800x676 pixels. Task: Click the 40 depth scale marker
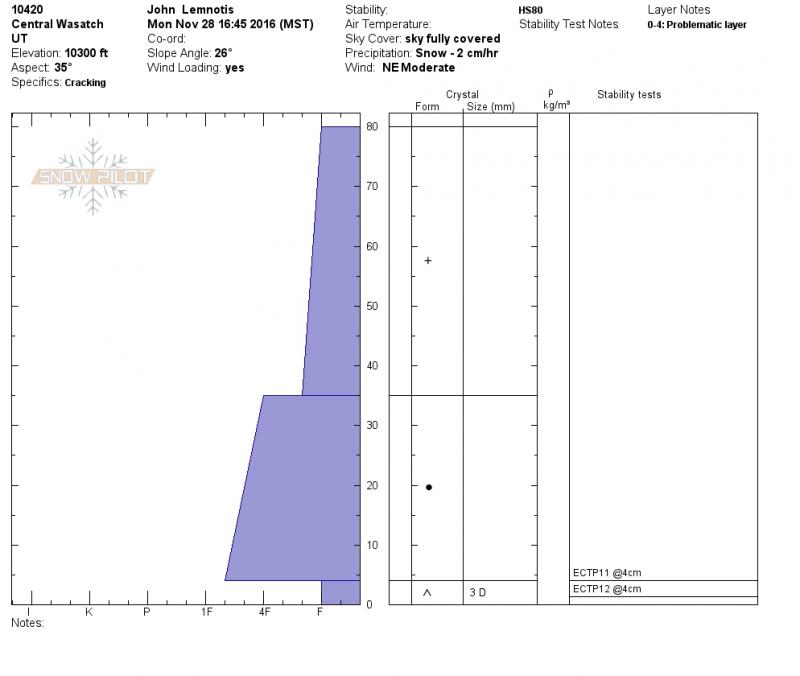click(372, 365)
